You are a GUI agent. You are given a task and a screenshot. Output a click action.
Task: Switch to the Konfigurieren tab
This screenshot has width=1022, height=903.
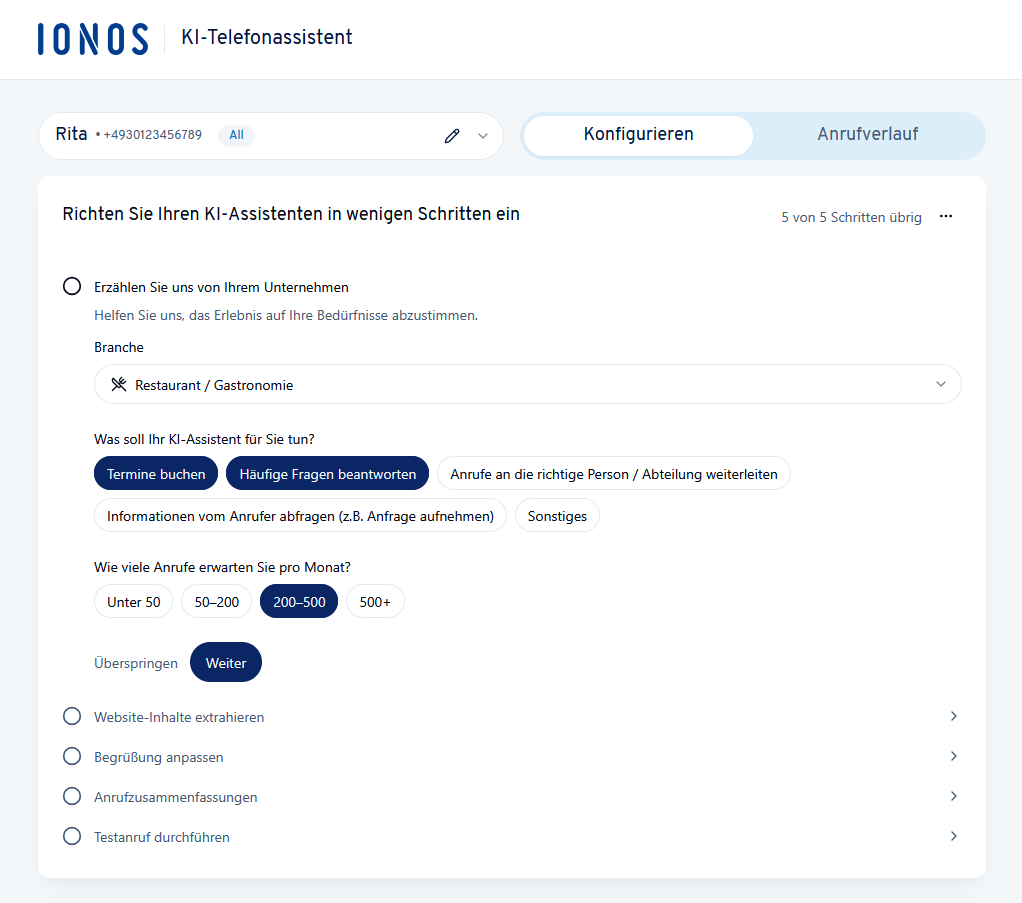(x=637, y=135)
